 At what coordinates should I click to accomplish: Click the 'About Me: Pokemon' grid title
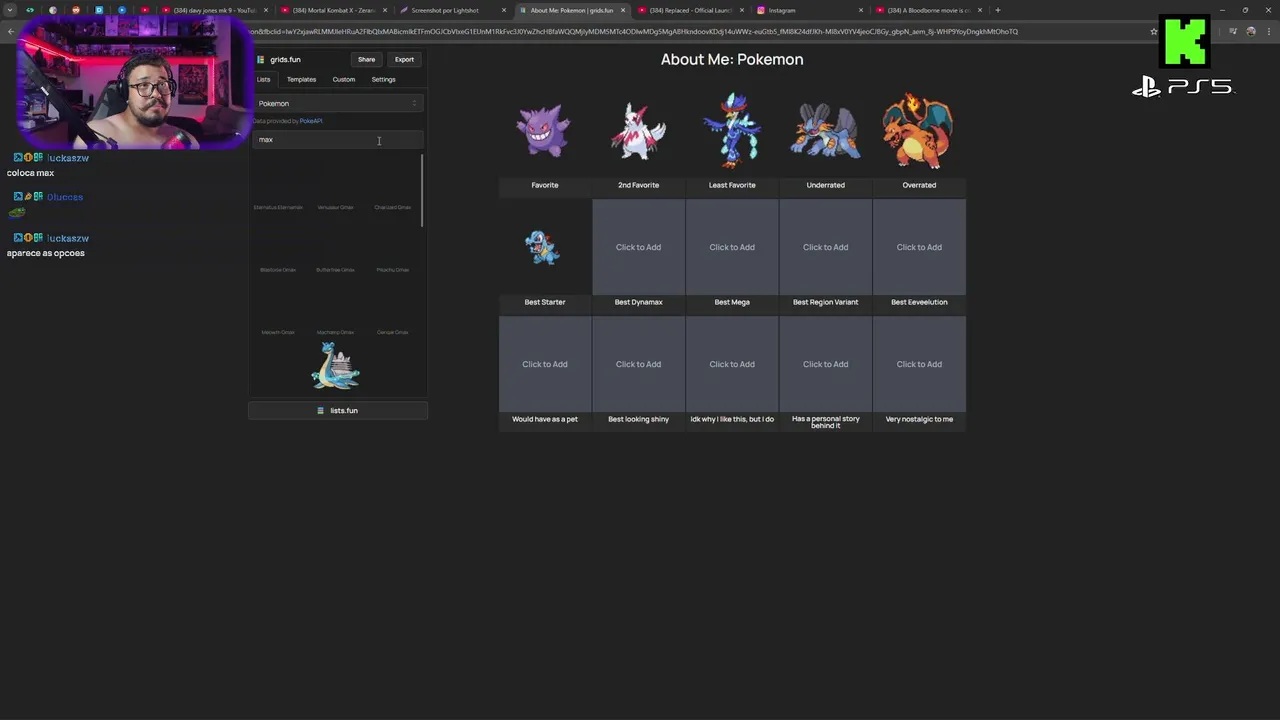[732, 59]
